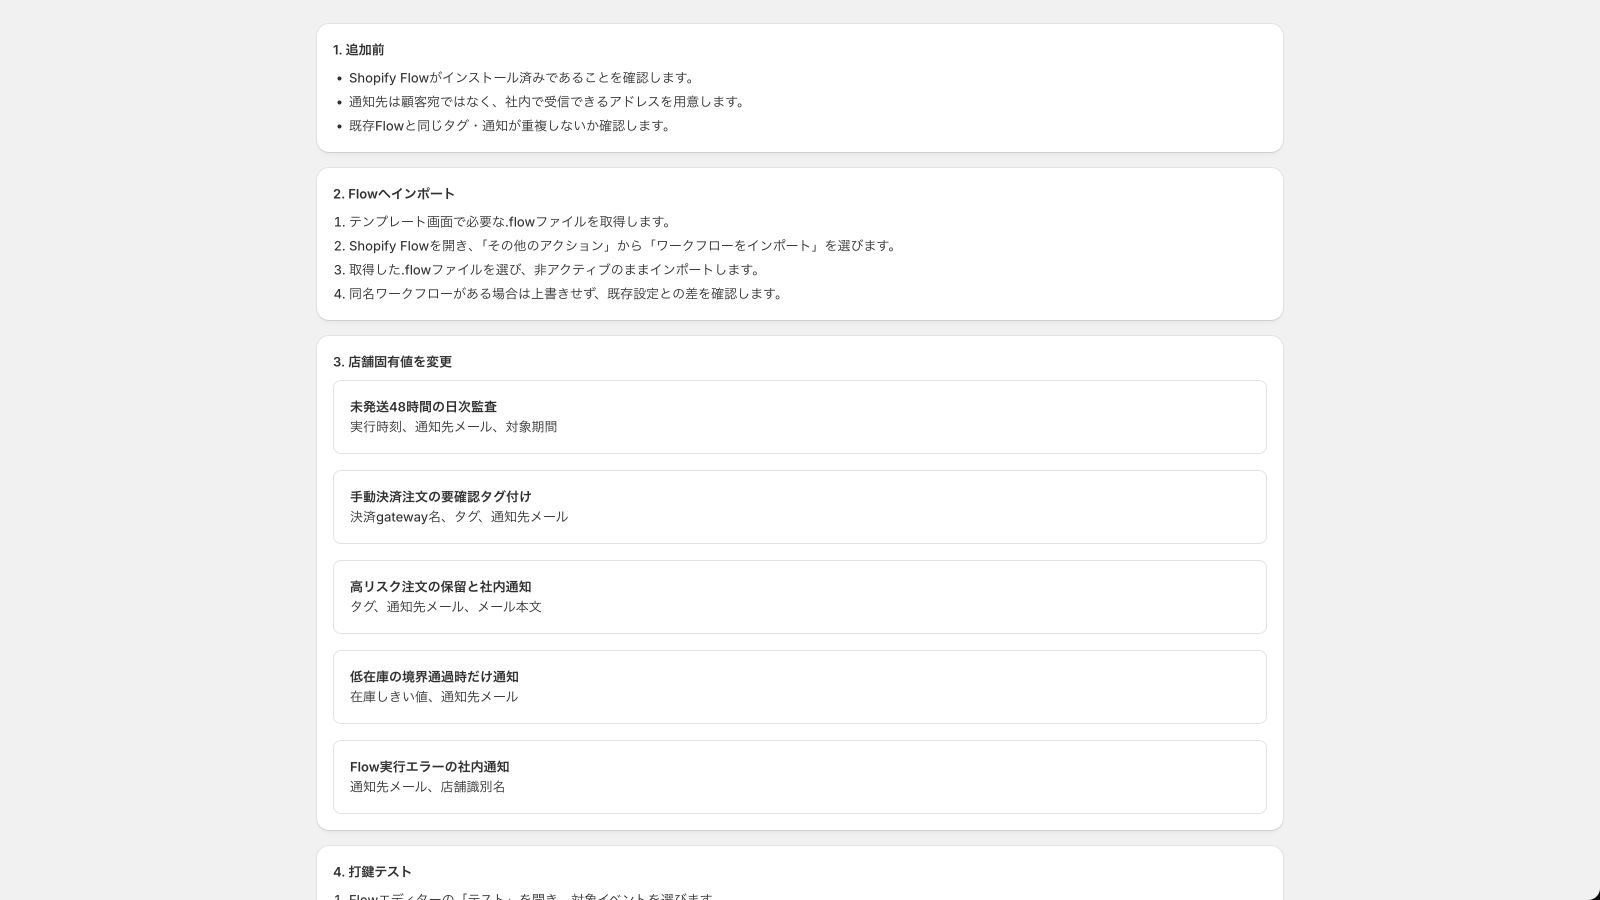Click the description "決済gateway名、タグ、通知先メール"

pos(459,517)
